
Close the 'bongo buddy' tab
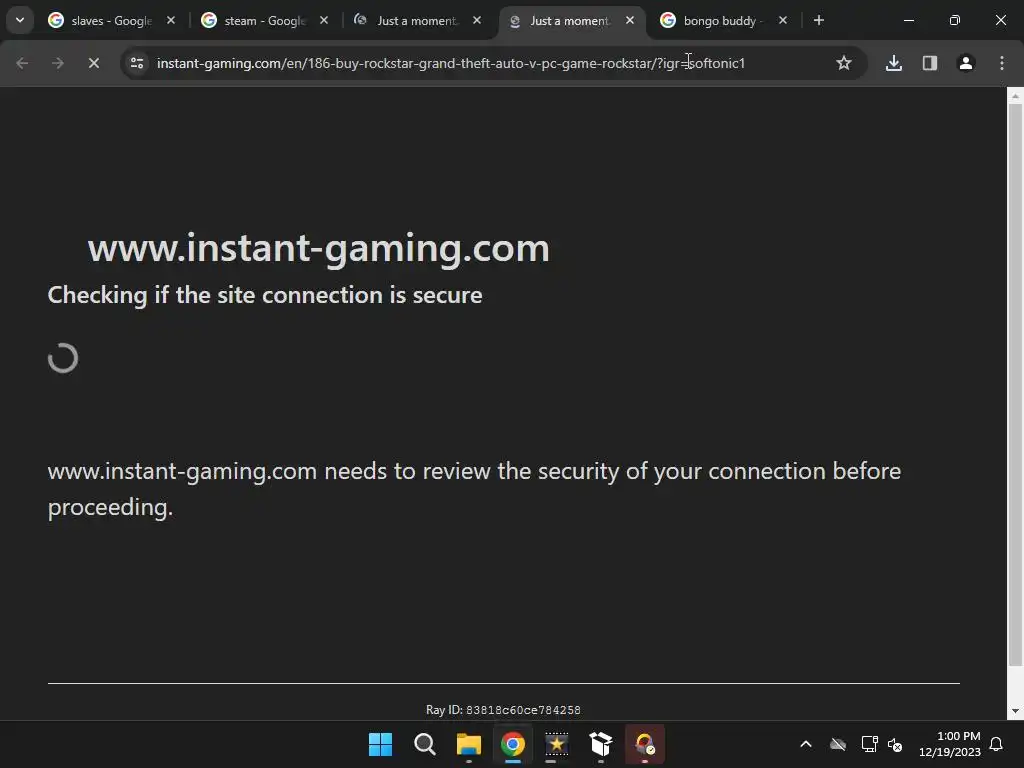click(x=783, y=21)
